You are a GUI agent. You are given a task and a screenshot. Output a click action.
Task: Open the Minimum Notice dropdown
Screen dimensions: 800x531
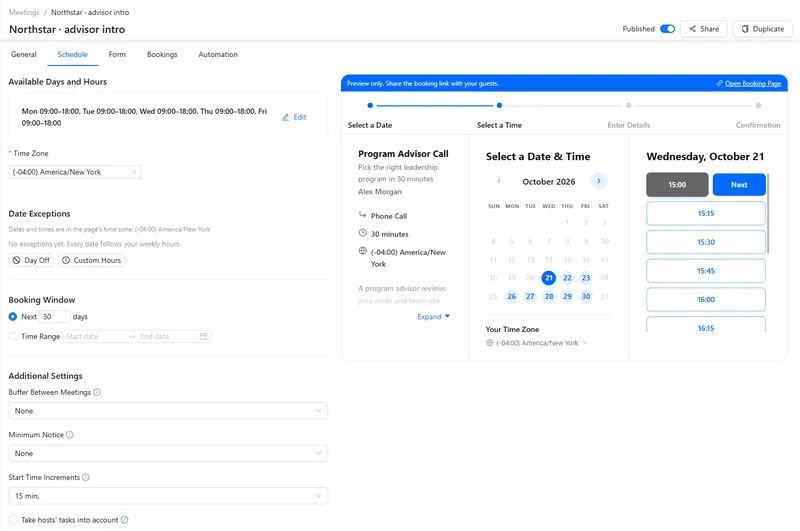click(168, 453)
